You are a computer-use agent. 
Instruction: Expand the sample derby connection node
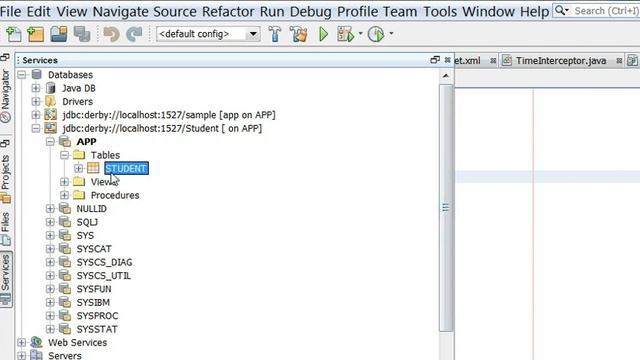[36, 115]
